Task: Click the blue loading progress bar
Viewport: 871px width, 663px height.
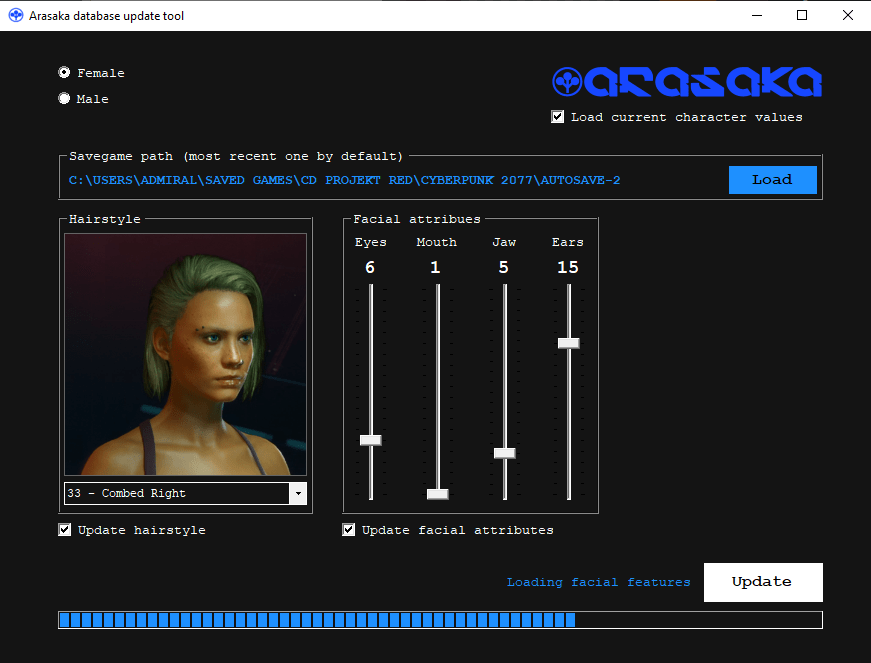Action: (440, 620)
